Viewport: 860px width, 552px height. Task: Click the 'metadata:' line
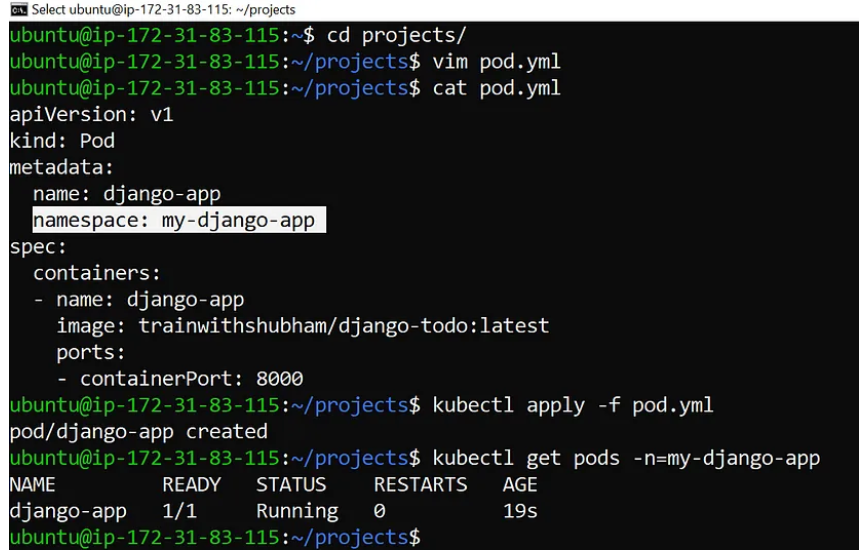(61, 167)
